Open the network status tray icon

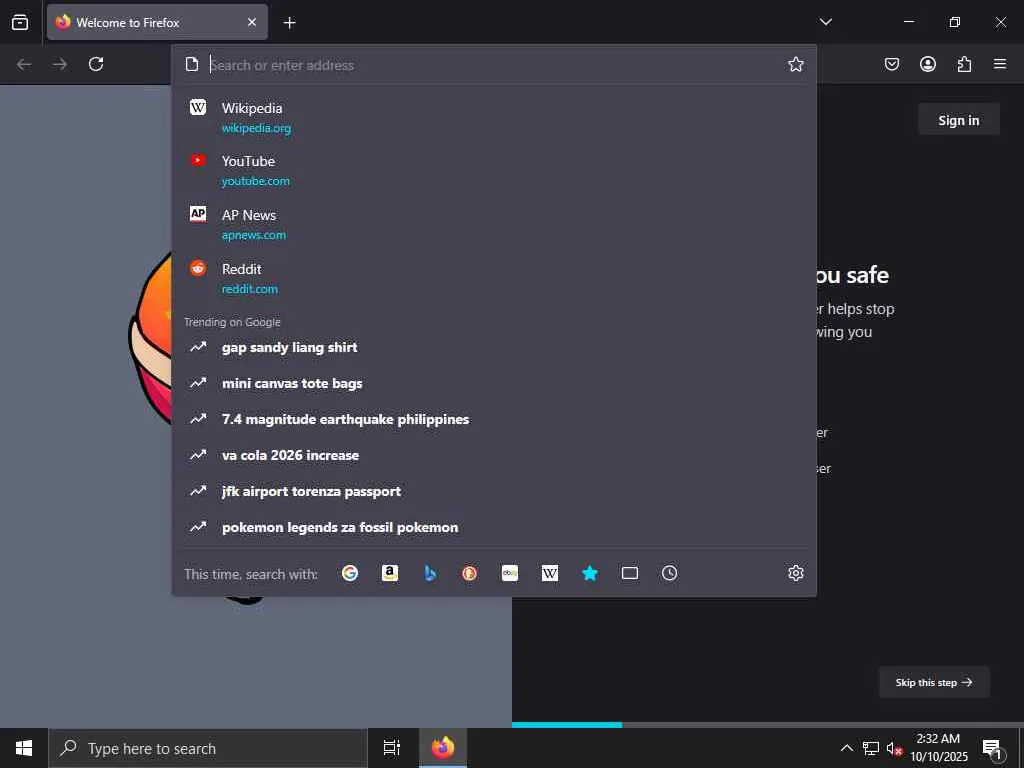tap(871, 748)
